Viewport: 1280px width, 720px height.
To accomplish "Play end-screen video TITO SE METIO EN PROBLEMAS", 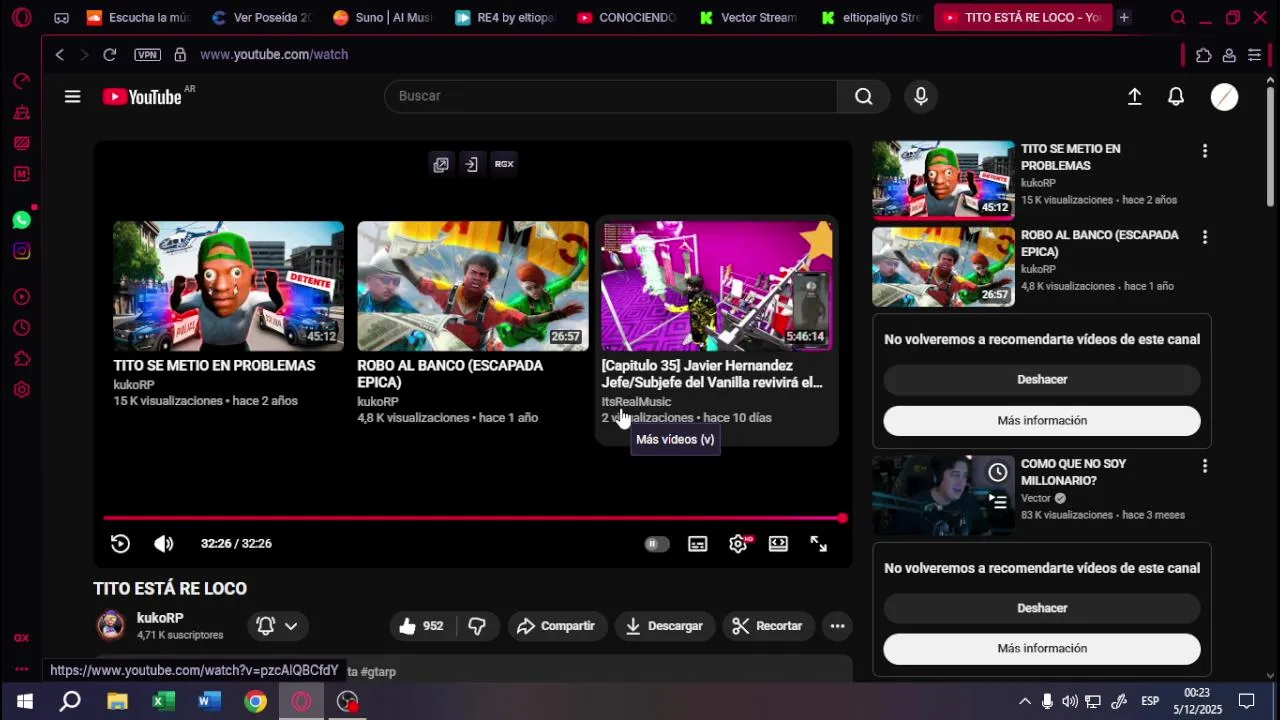I will tap(228, 286).
